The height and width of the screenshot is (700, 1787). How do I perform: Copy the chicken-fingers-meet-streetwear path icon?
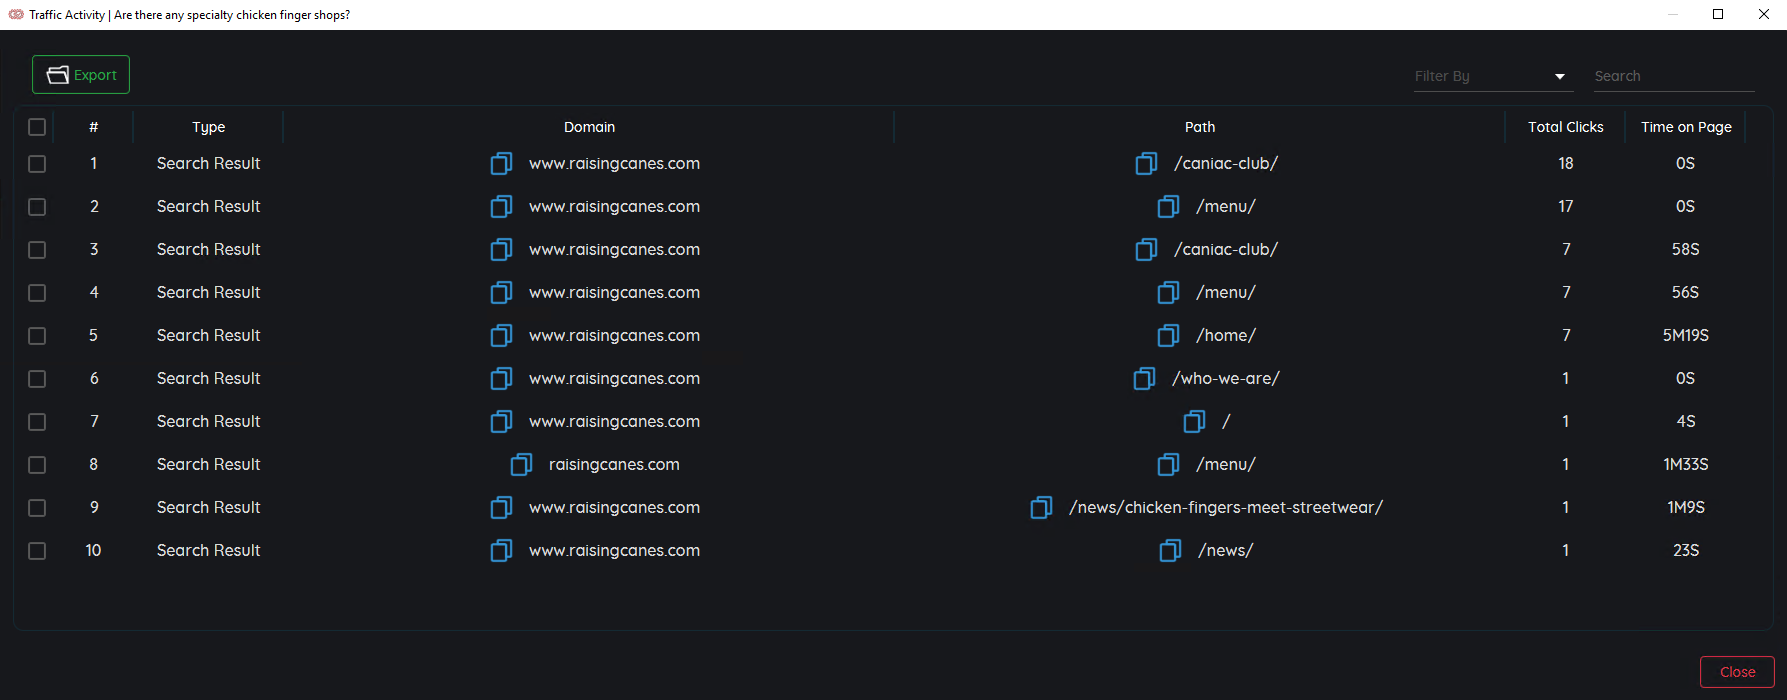click(x=1041, y=507)
